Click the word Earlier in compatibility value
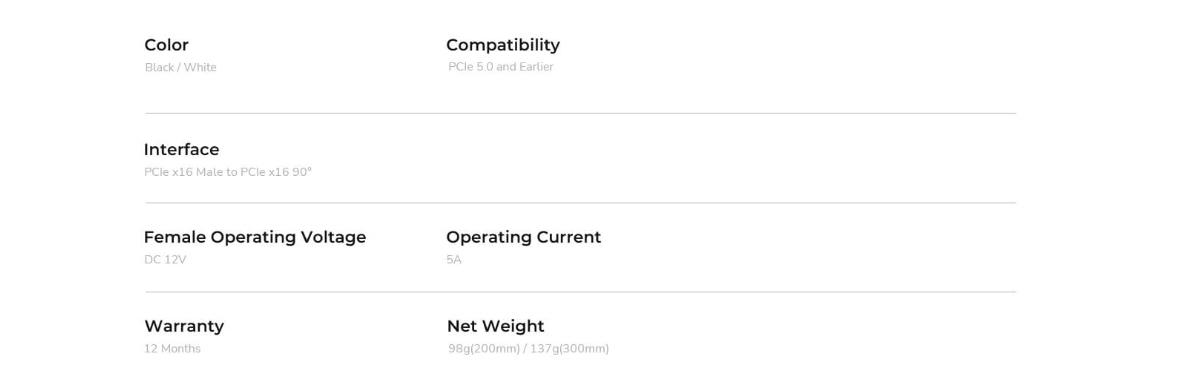Image resolution: width=1185 pixels, height=389 pixels. click(x=536, y=66)
